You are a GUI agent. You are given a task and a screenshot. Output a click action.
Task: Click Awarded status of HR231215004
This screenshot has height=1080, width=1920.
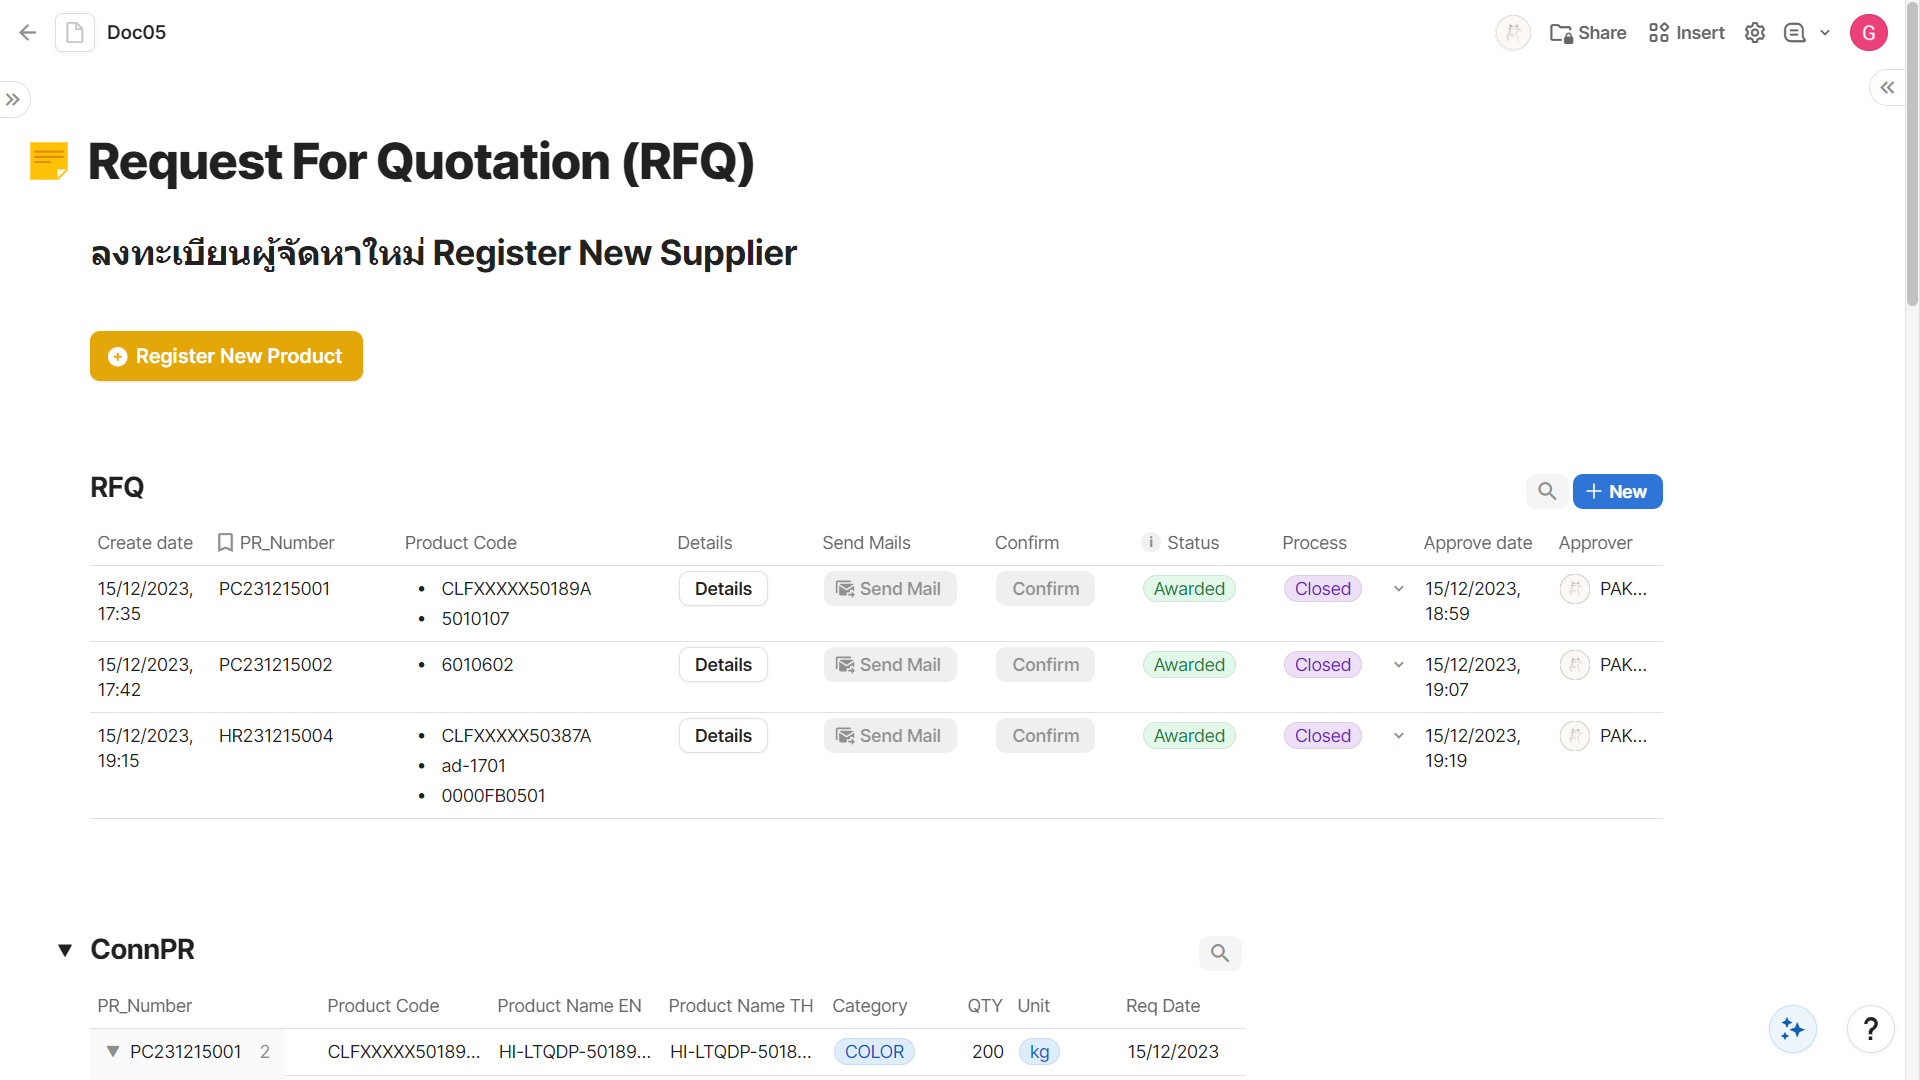pos(1189,736)
